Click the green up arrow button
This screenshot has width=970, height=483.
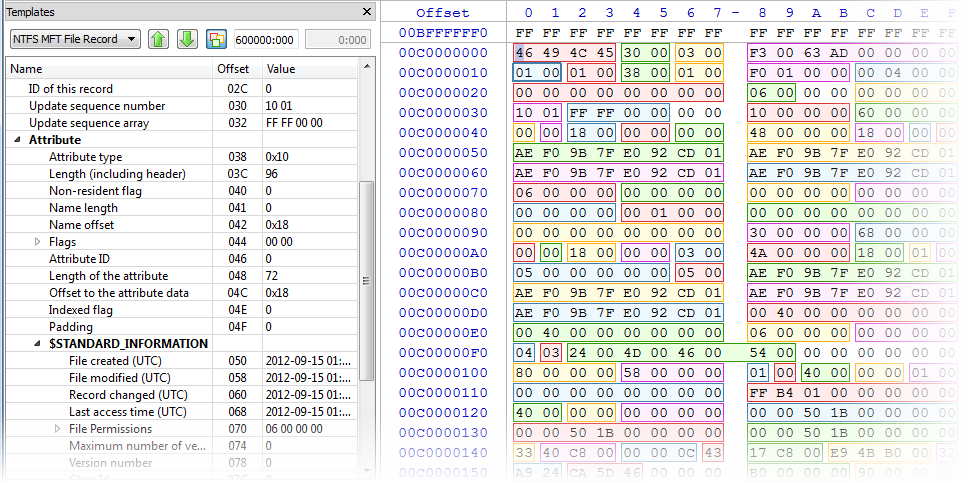click(159, 40)
